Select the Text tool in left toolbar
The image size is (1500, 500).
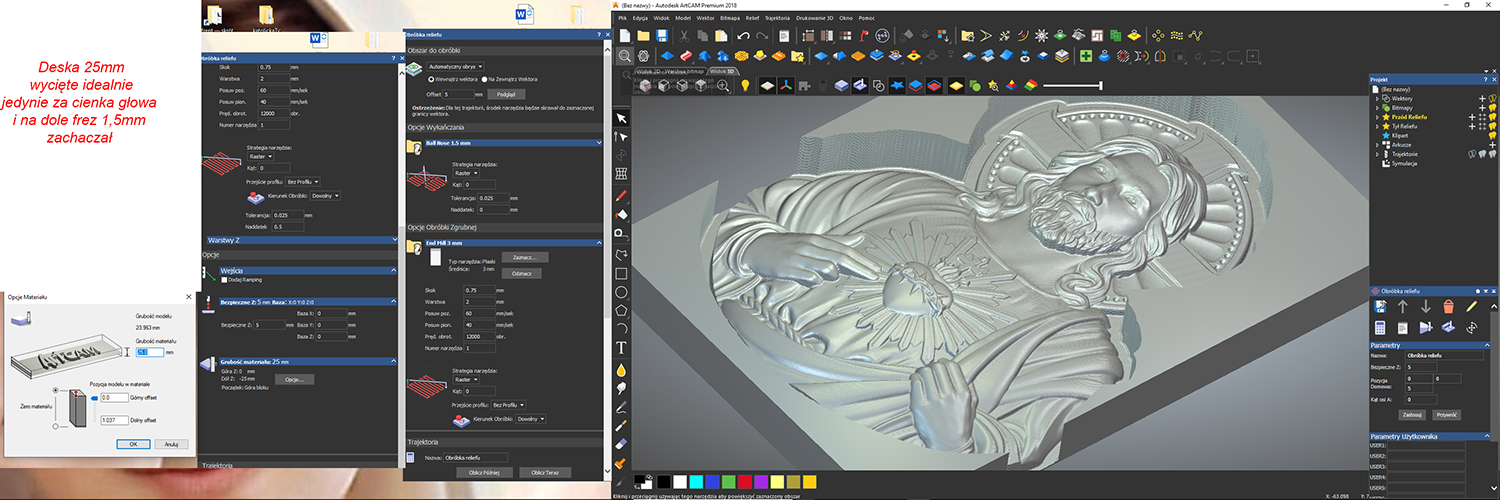[x=621, y=347]
